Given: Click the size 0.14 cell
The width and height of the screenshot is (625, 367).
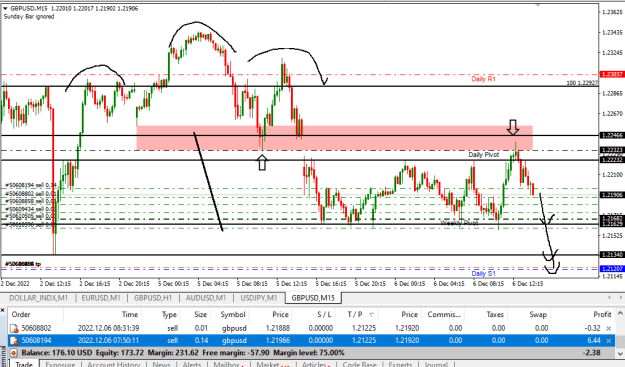Looking at the screenshot, I should (x=202, y=341).
